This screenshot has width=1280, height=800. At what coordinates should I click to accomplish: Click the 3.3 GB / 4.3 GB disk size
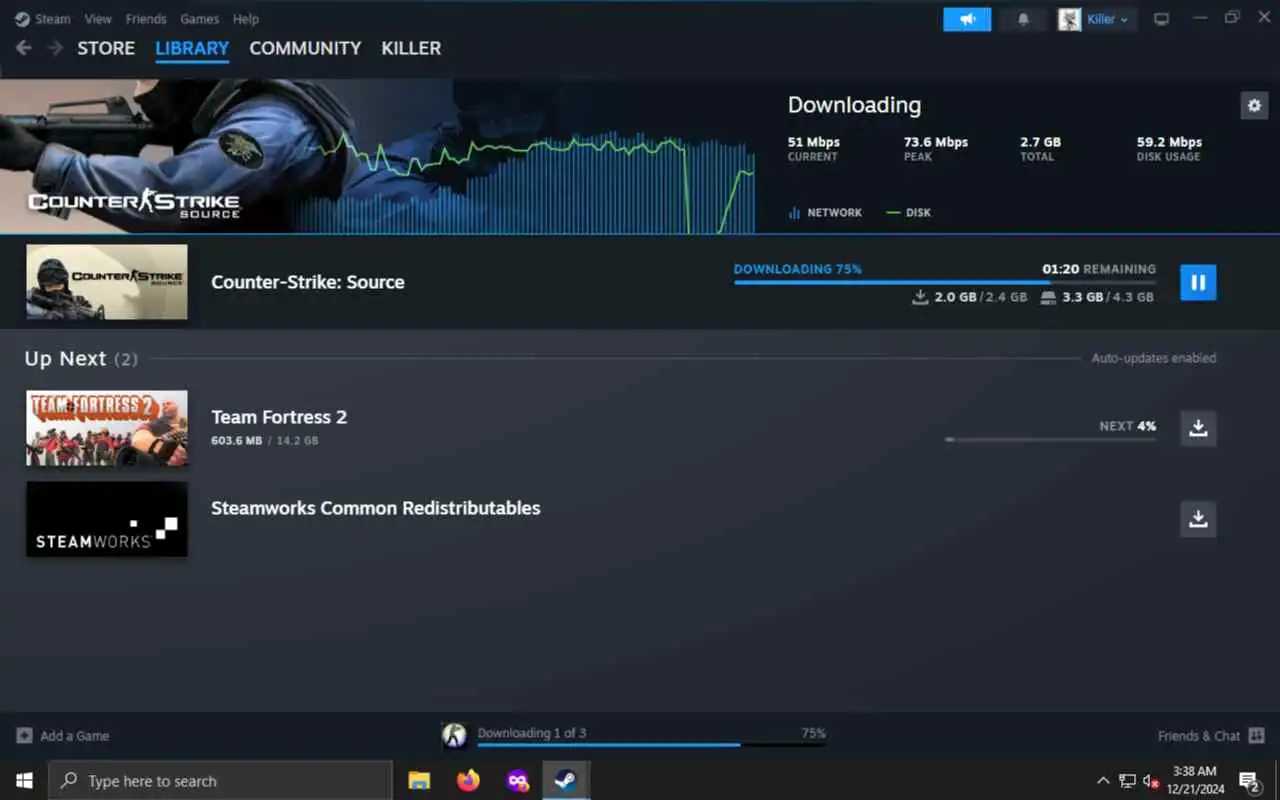(1097, 297)
